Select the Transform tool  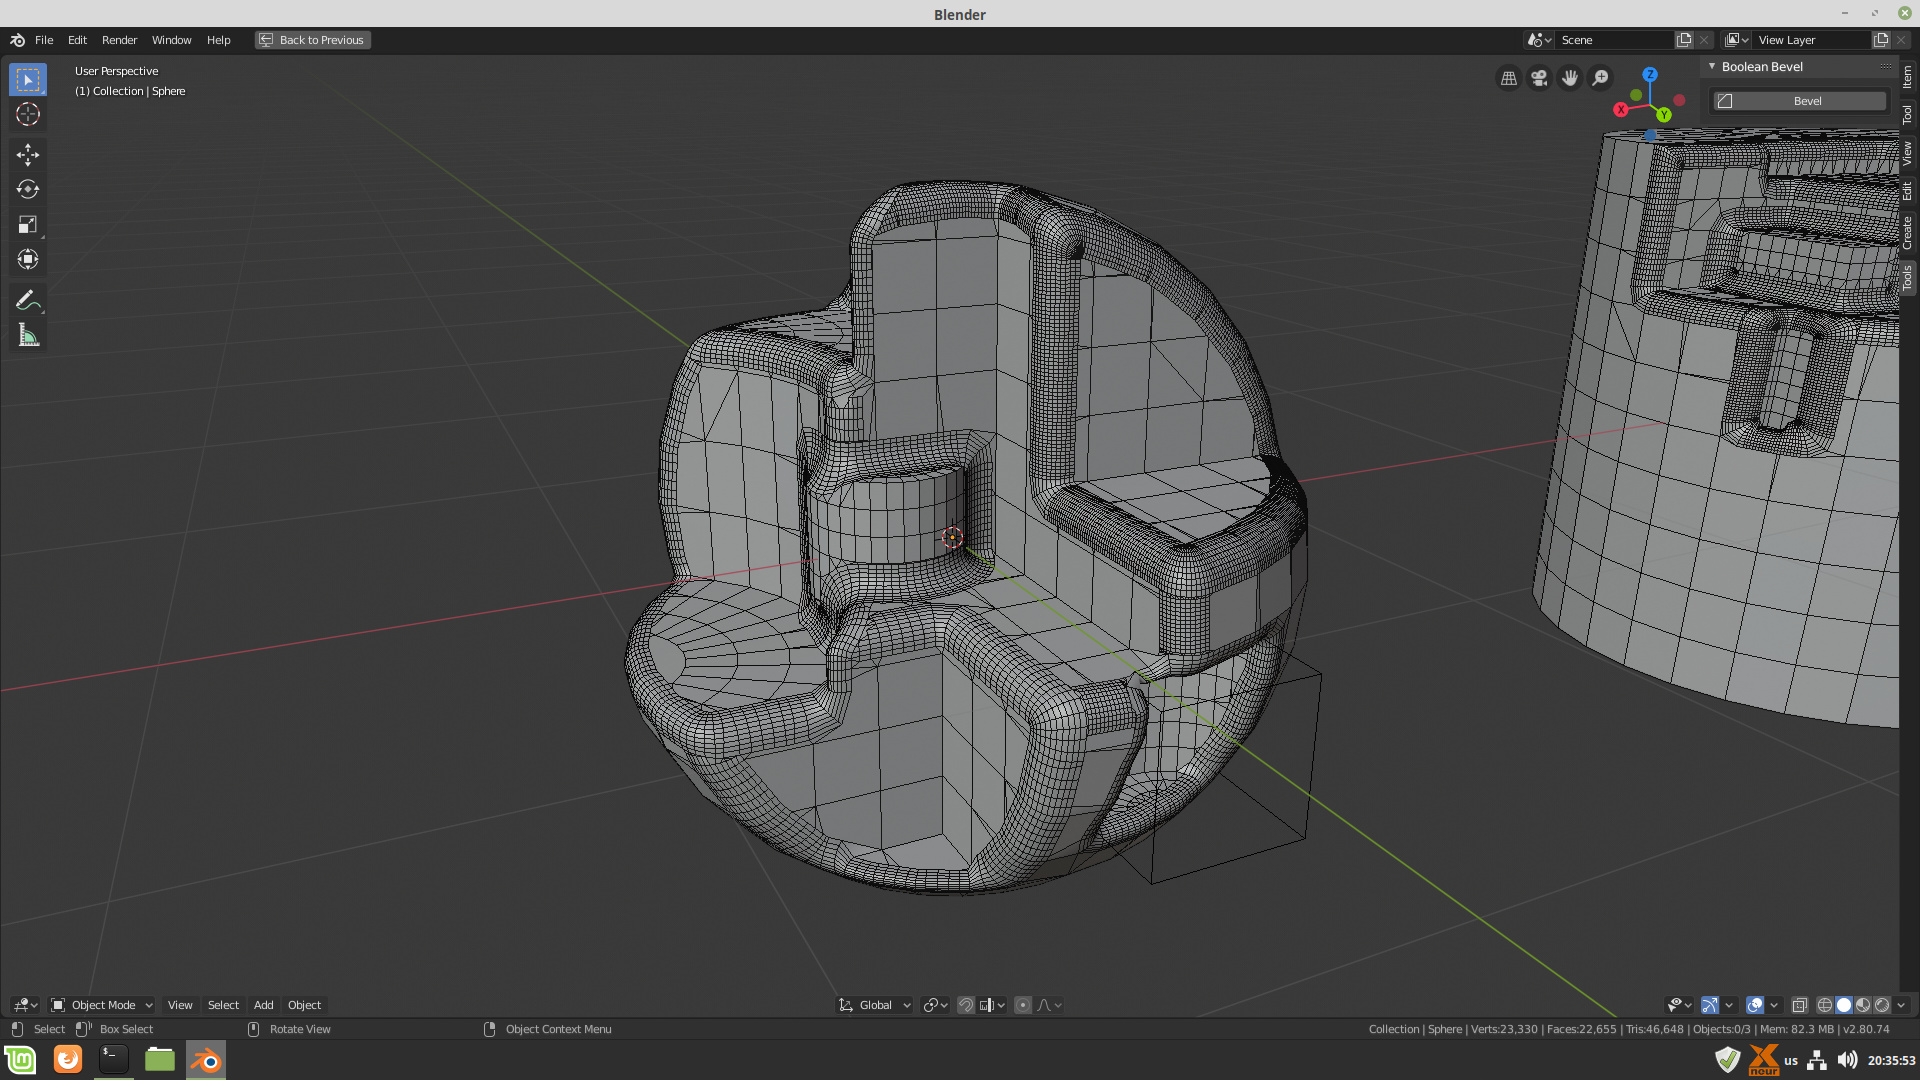point(28,259)
